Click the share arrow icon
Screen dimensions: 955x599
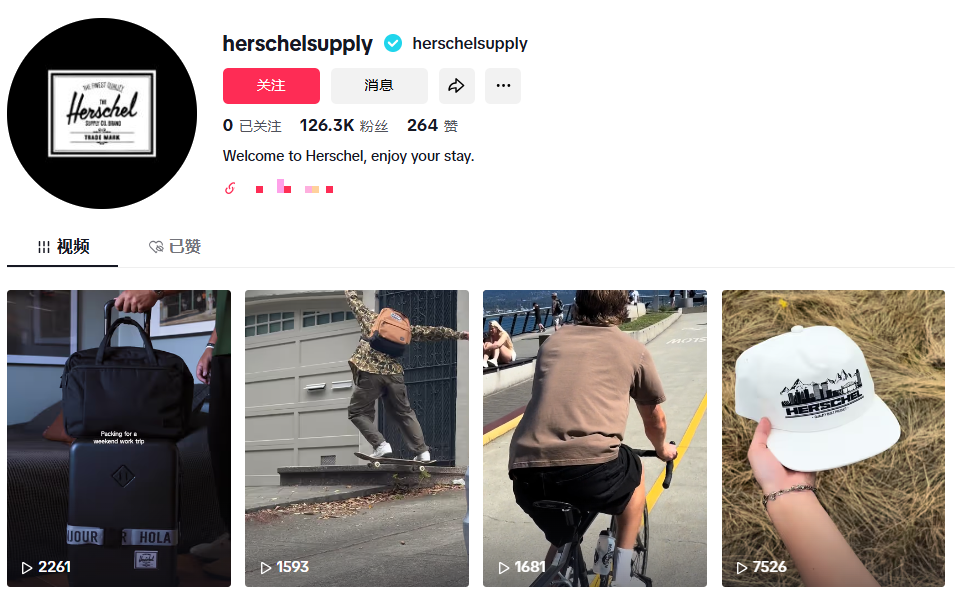point(456,86)
